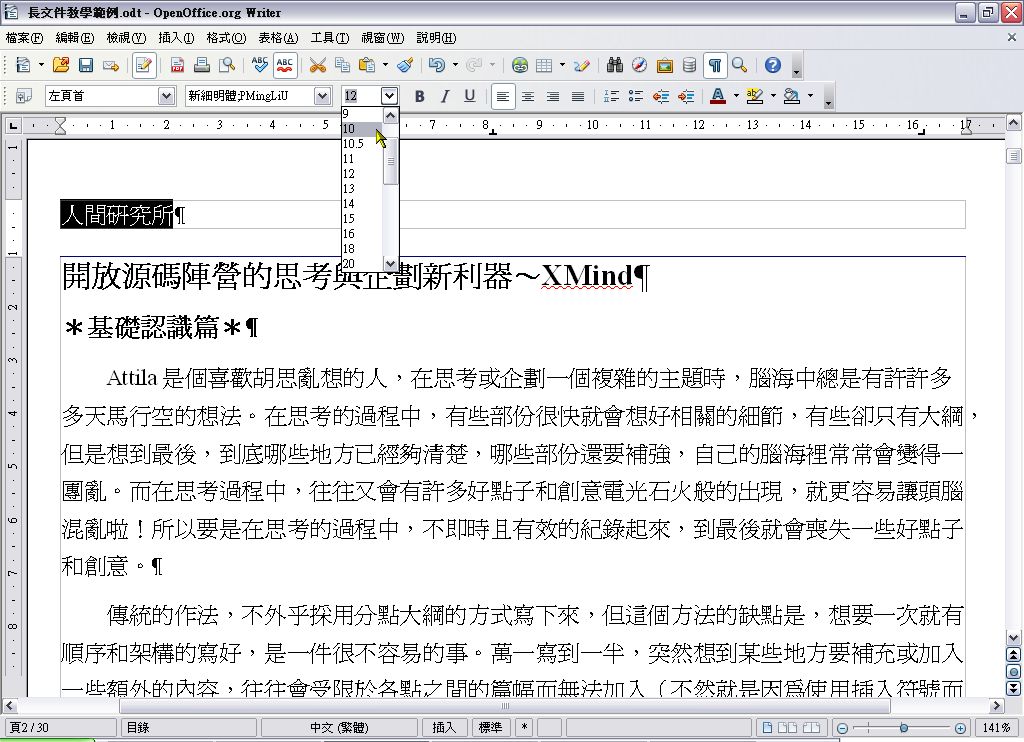Copy selection icon
The height and width of the screenshot is (742, 1024).
point(342,65)
